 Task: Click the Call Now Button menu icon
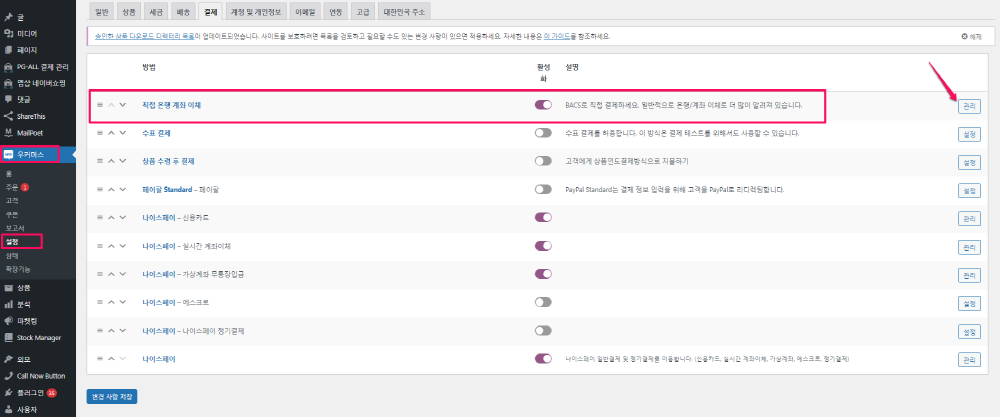click(x=8, y=376)
